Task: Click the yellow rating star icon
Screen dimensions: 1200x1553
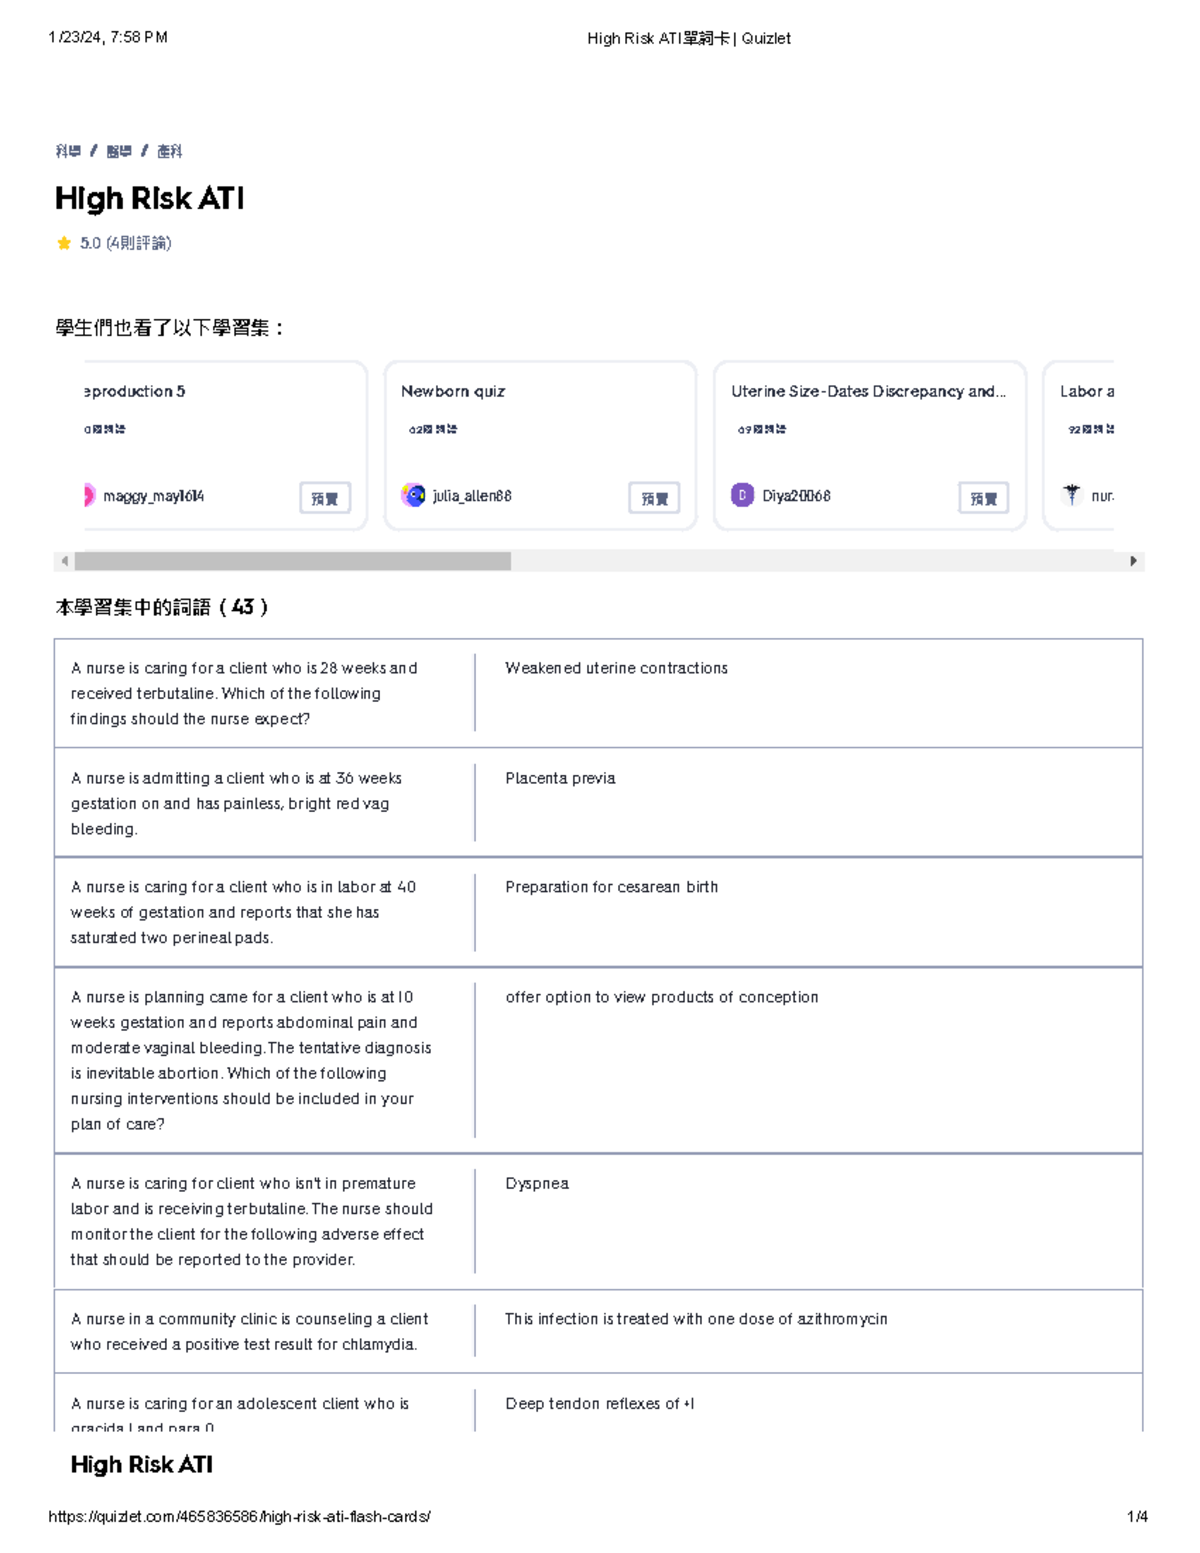Action: pos(63,242)
